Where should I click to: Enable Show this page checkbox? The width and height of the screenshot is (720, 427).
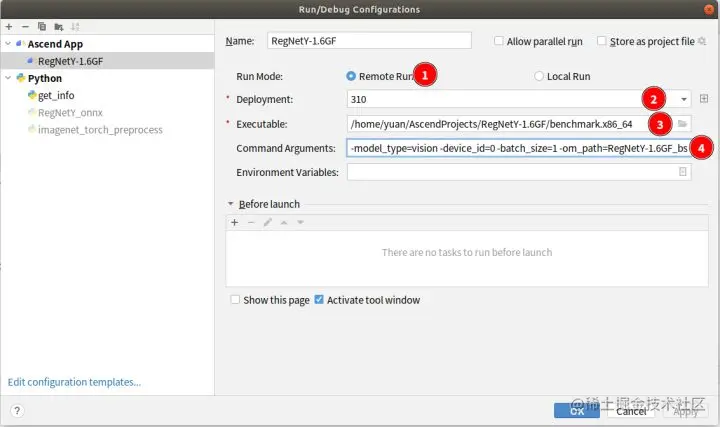(x=235, y=300)
